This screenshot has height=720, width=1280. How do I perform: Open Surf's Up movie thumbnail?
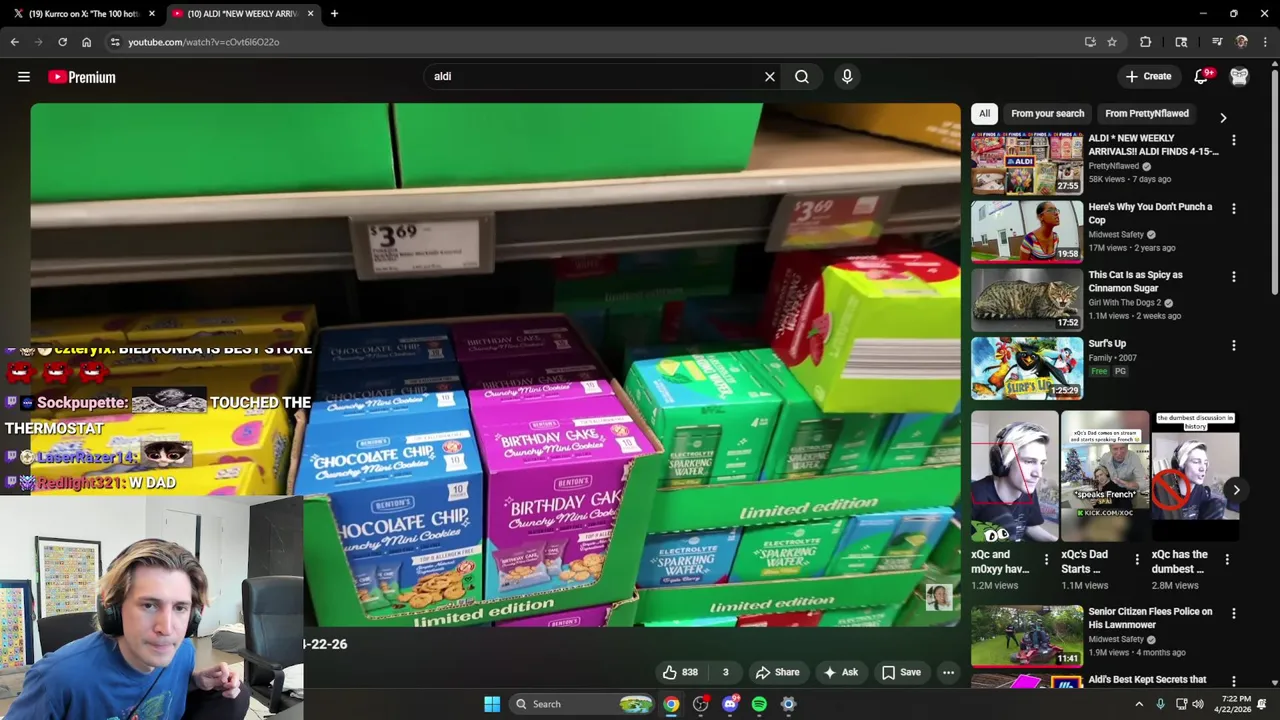click(x=1027, y=368)
